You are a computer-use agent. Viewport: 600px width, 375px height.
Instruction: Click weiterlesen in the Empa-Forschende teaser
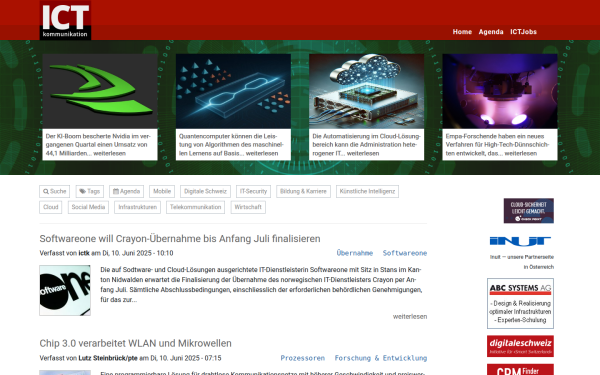click(x=521, y=153)
